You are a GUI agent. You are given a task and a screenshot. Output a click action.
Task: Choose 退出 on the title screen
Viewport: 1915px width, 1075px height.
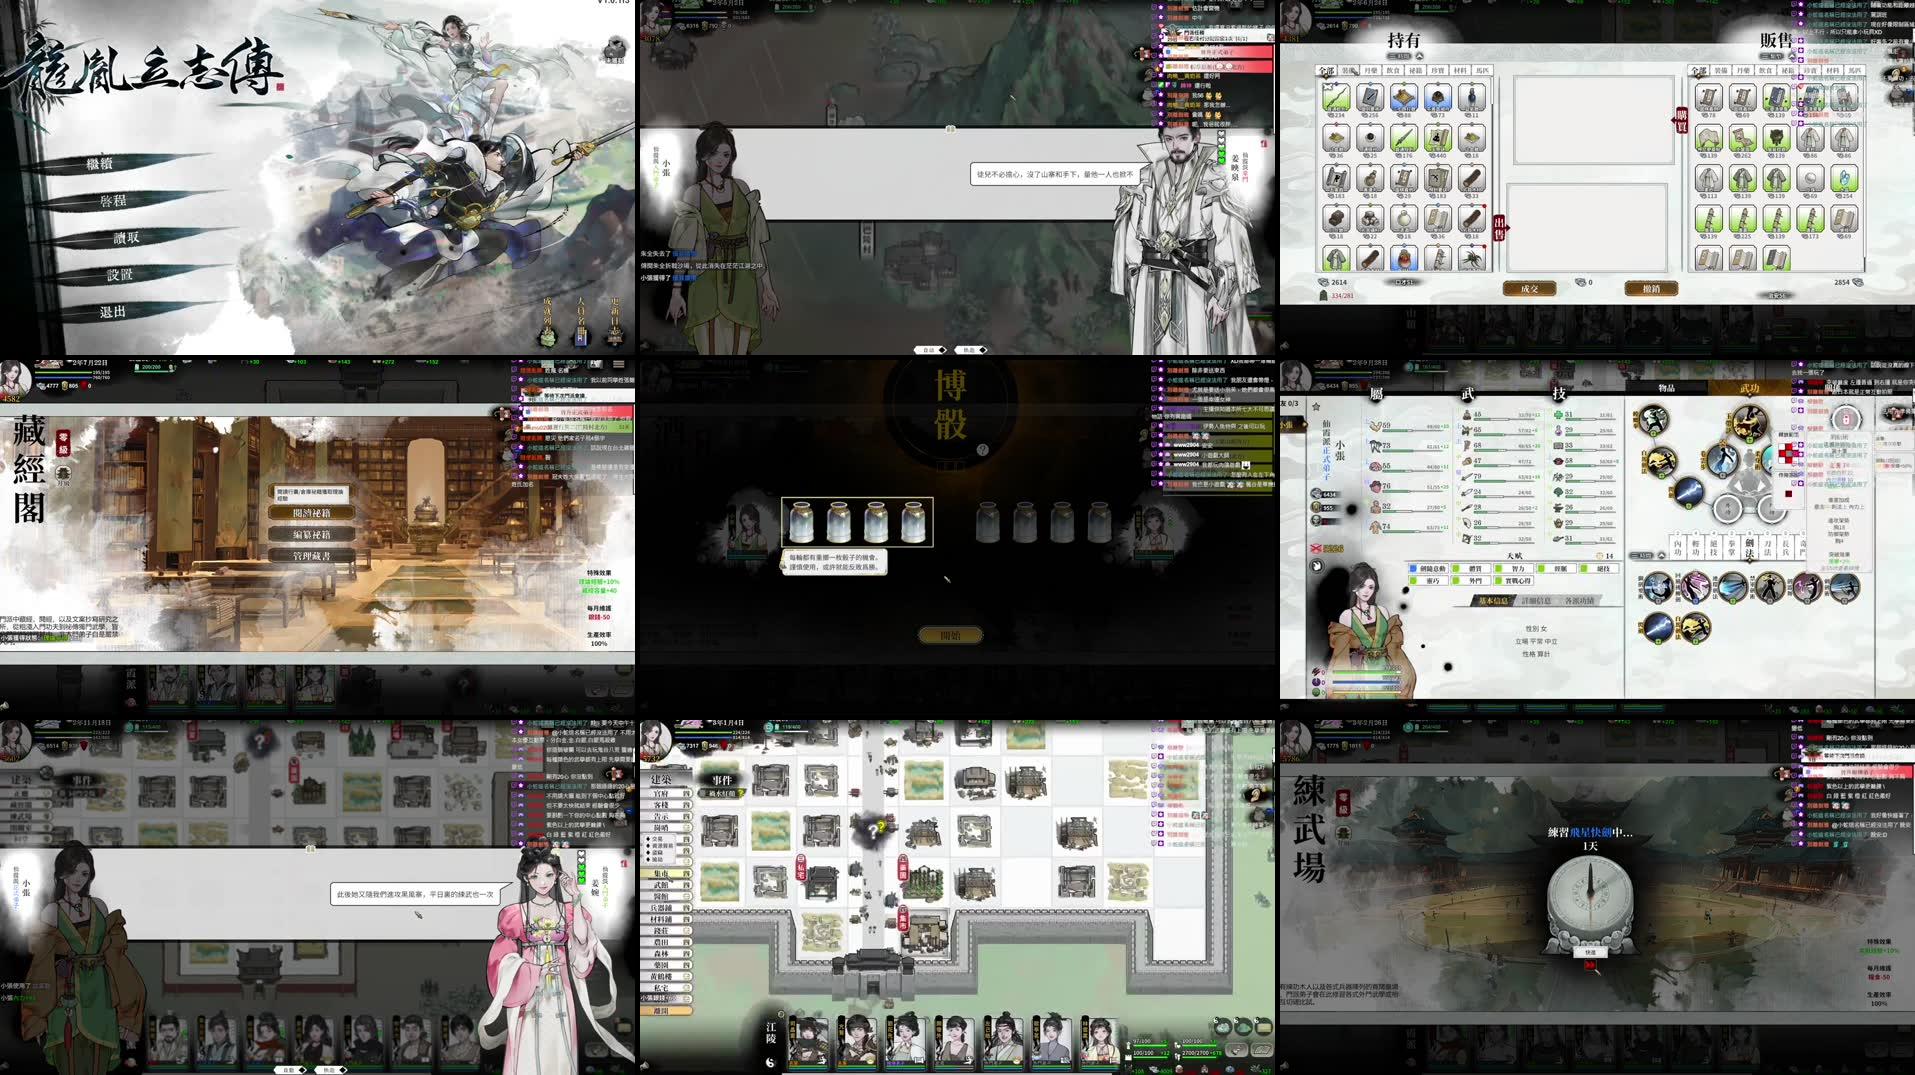(x=113, y=312)
